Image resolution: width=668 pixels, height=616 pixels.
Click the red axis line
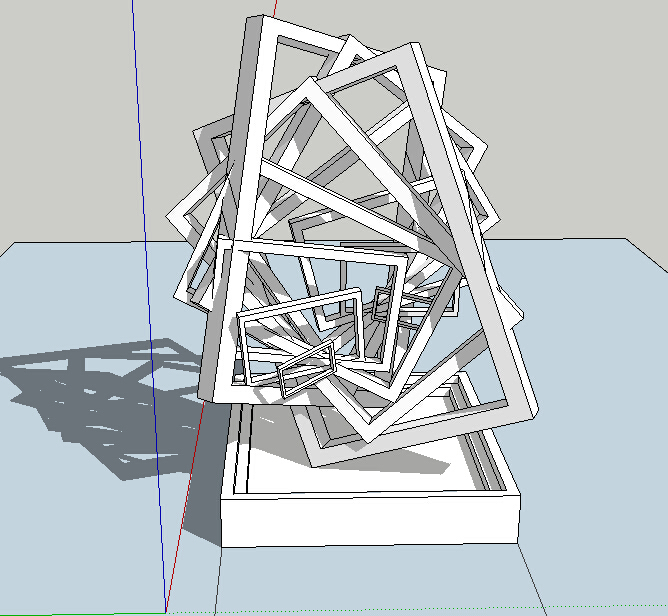pos(186,507)
